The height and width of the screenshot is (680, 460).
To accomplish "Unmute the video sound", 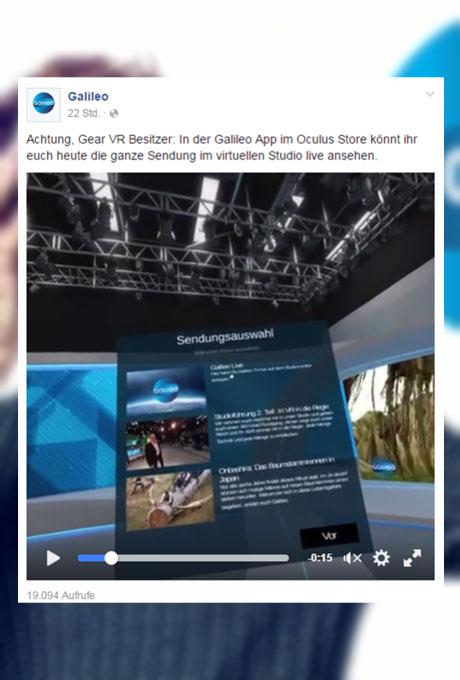I will tap(352, 558).
